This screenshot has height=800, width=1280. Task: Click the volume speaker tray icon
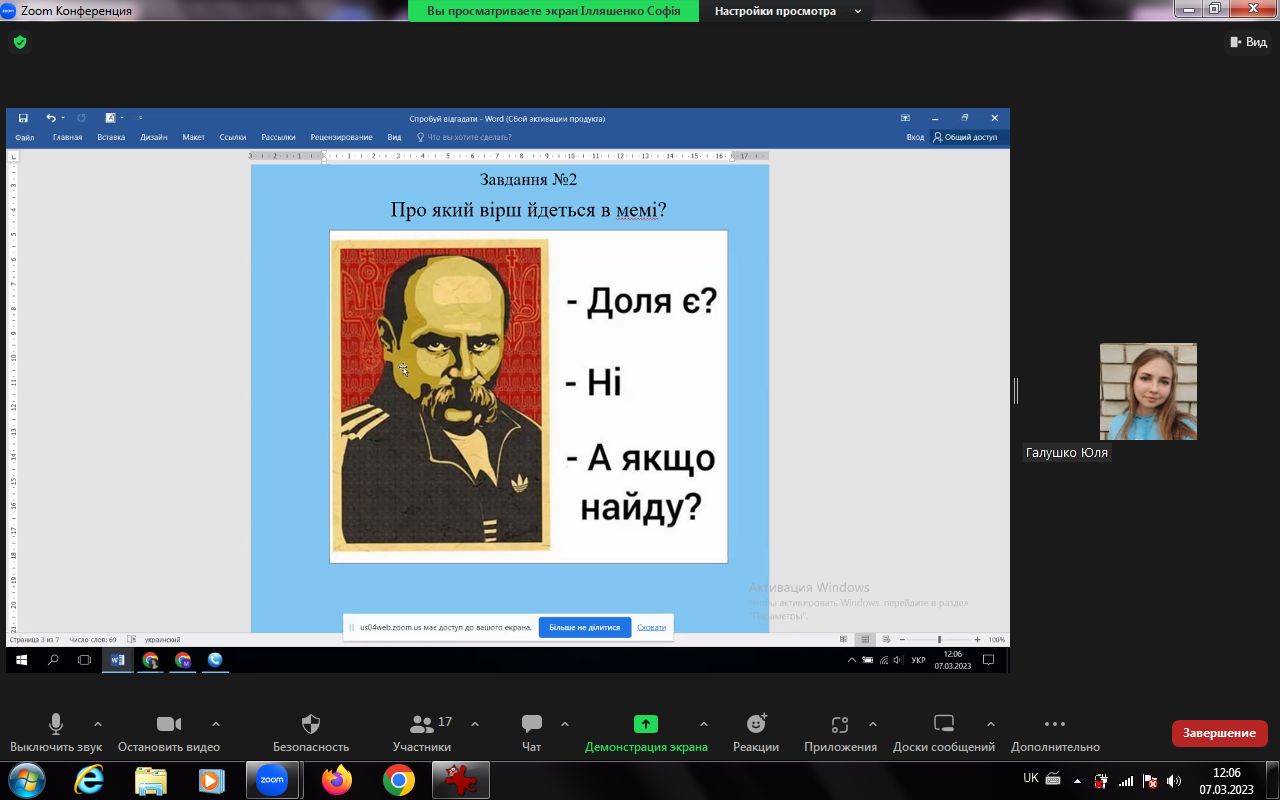coord(1174,781)
